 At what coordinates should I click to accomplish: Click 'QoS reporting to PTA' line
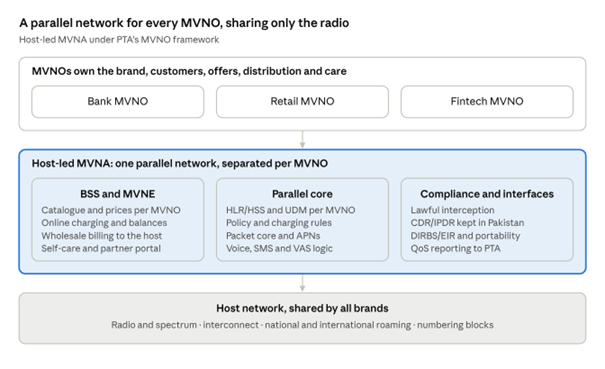(x=455, y=249)
